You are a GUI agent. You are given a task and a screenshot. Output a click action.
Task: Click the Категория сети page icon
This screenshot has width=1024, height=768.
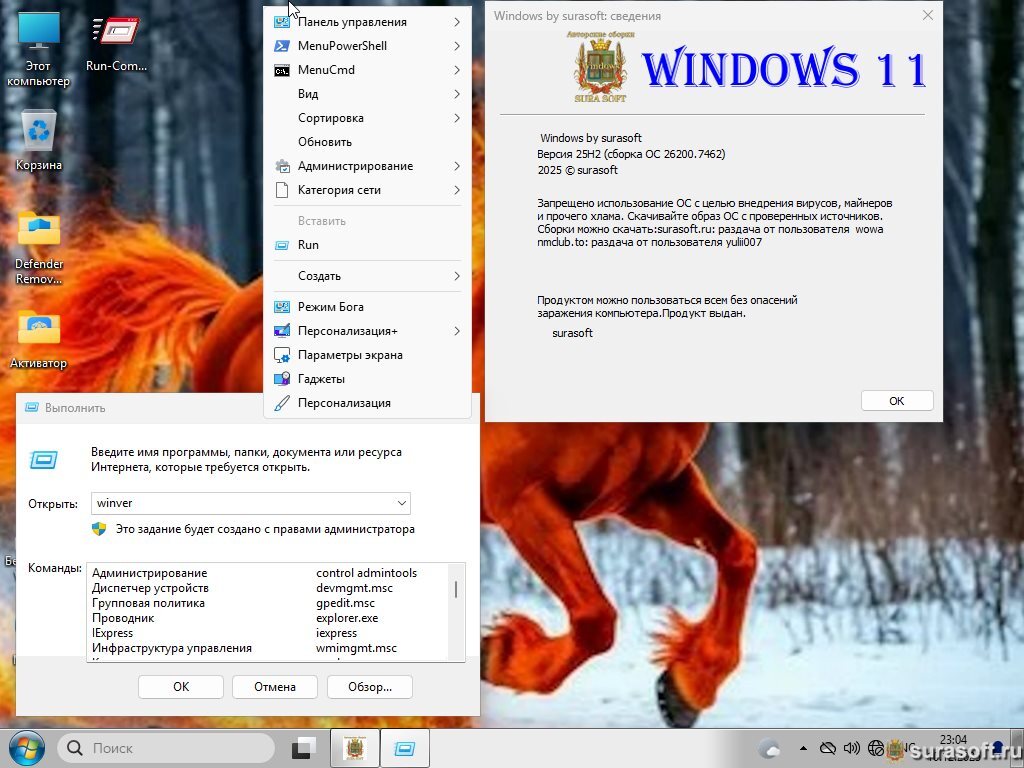point(281,190)
